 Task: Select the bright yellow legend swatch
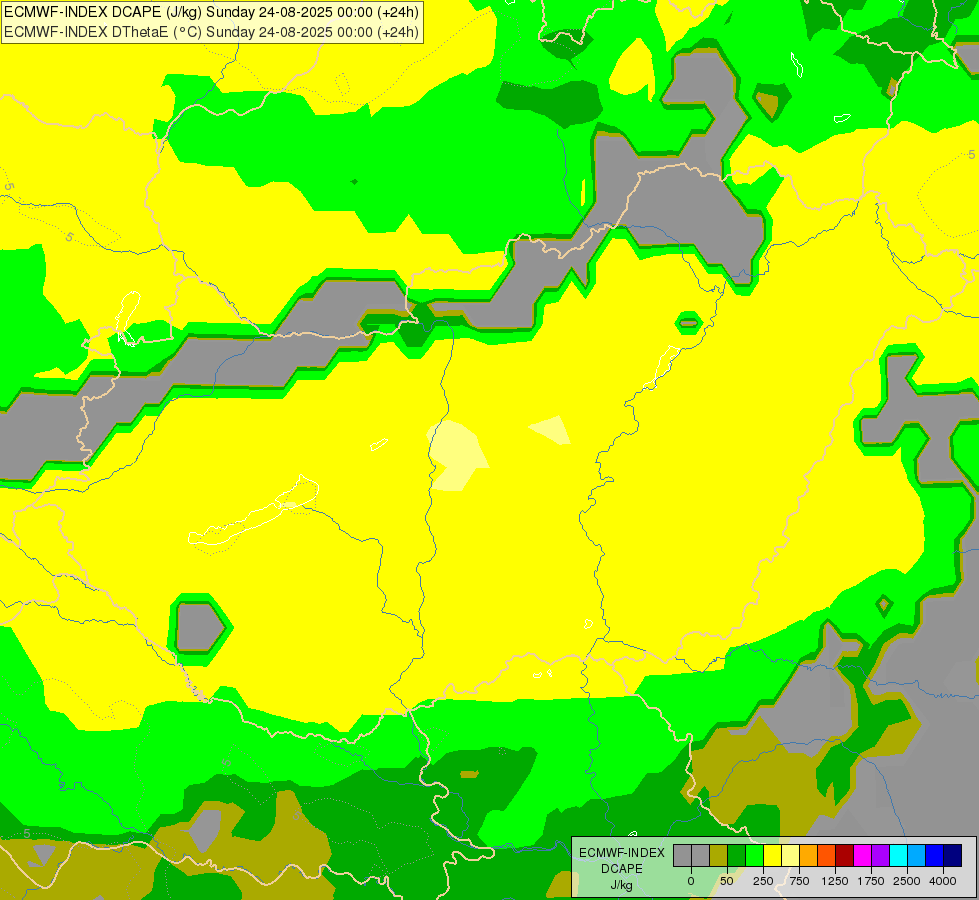[772, 855]
